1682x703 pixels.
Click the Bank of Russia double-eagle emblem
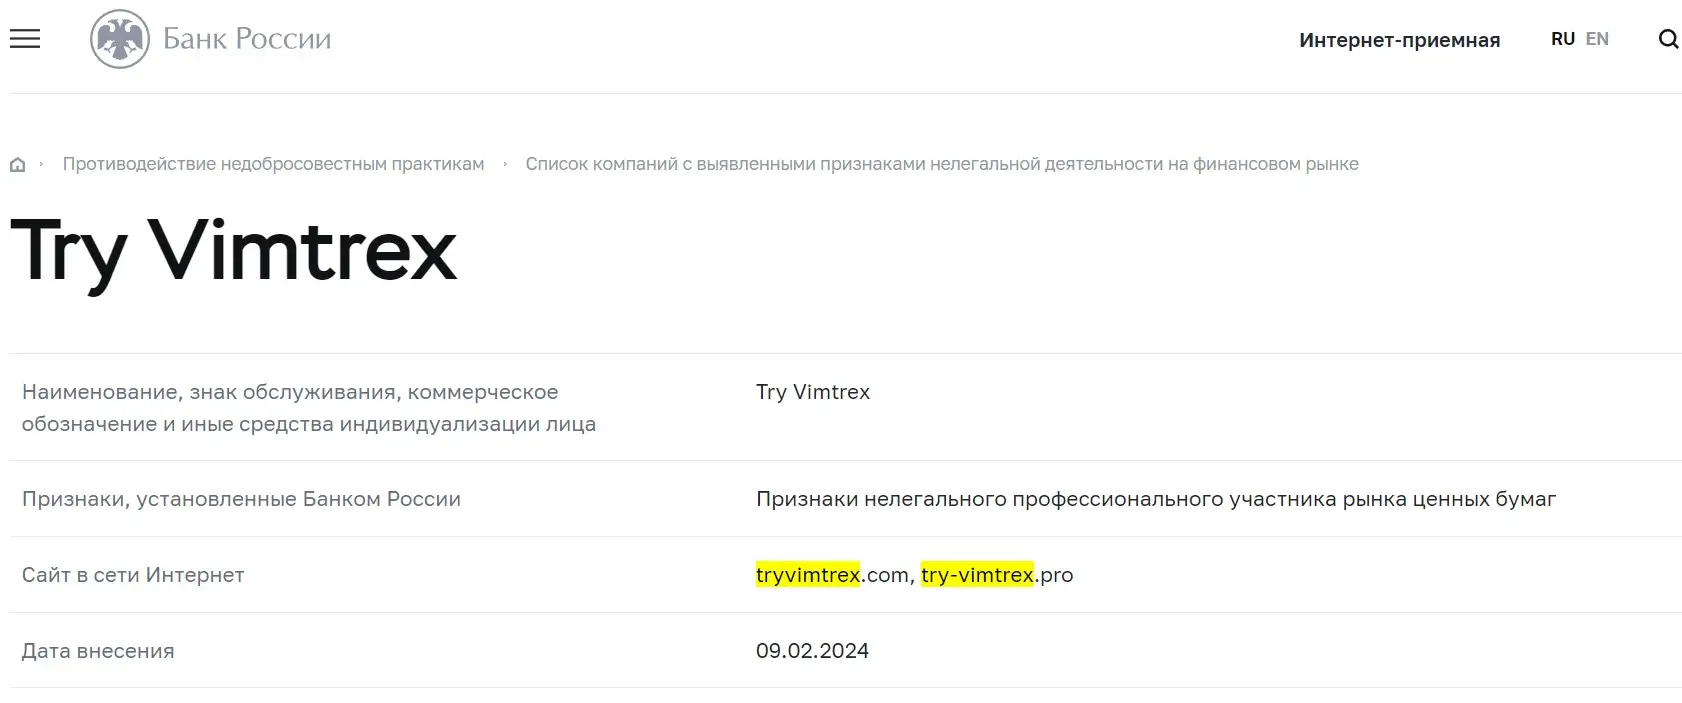click(120, 38)
